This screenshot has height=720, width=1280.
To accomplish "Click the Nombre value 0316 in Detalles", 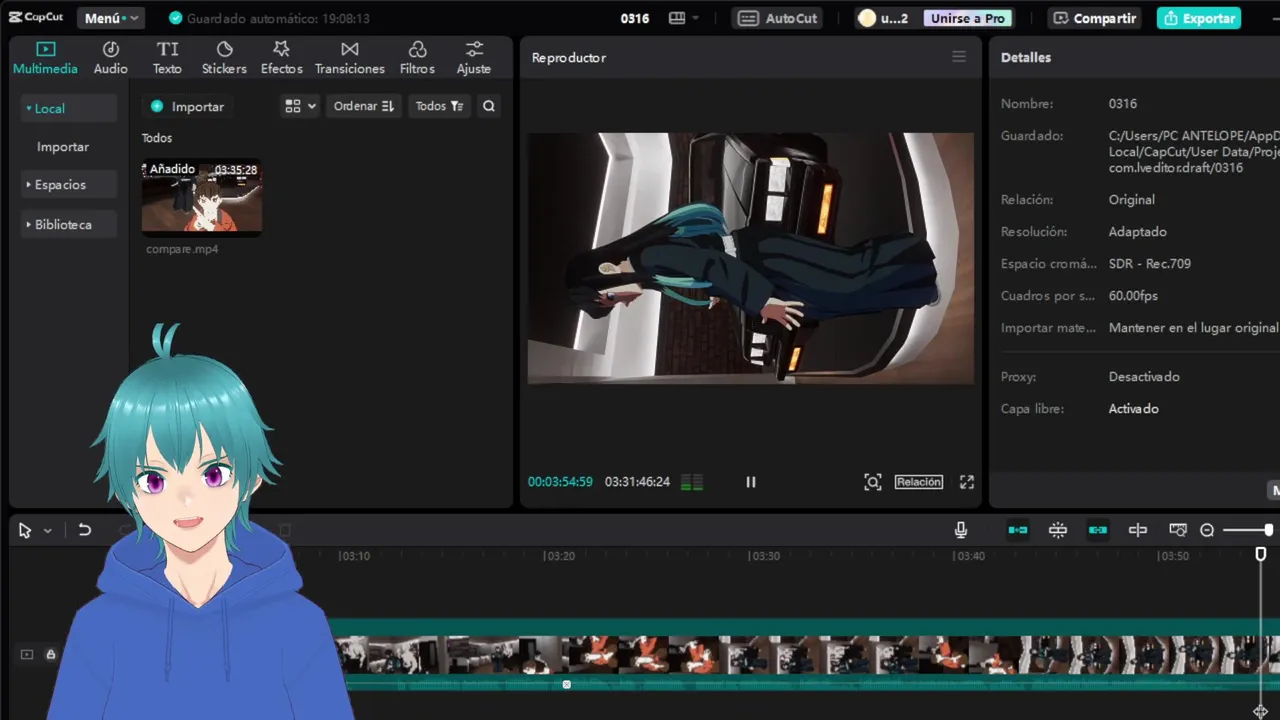I will (x=1123, y=104).
